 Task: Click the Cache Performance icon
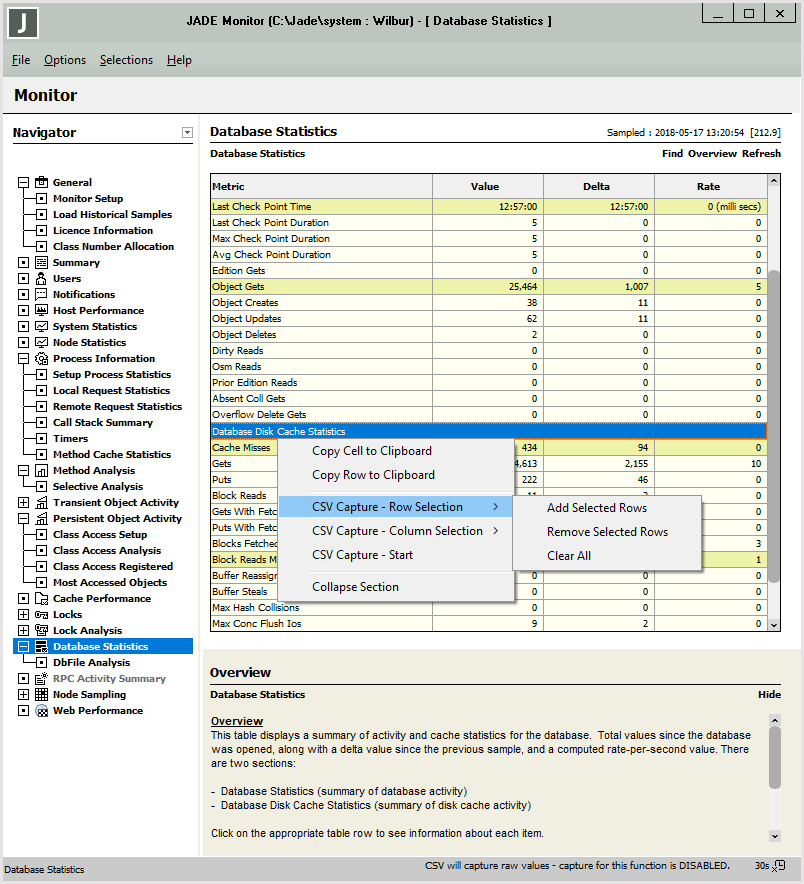click(x=41, y=598)
